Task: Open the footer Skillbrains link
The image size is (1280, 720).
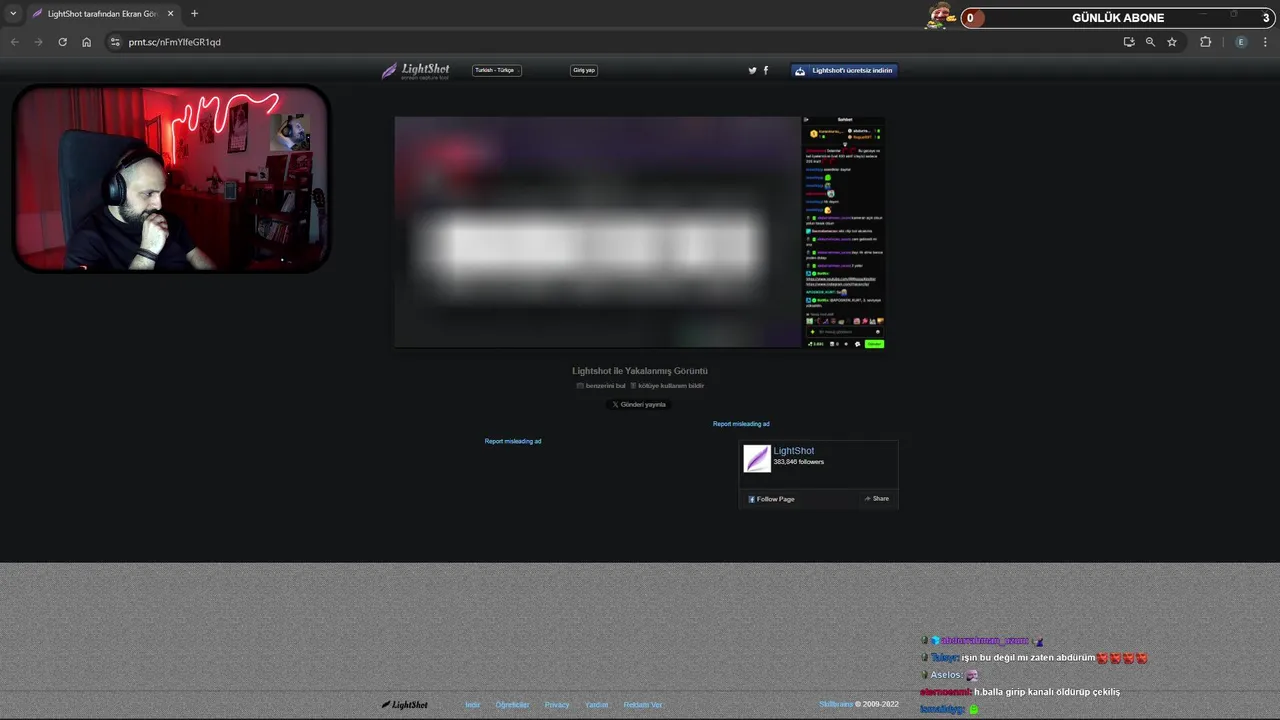Action: pos(836,704)
